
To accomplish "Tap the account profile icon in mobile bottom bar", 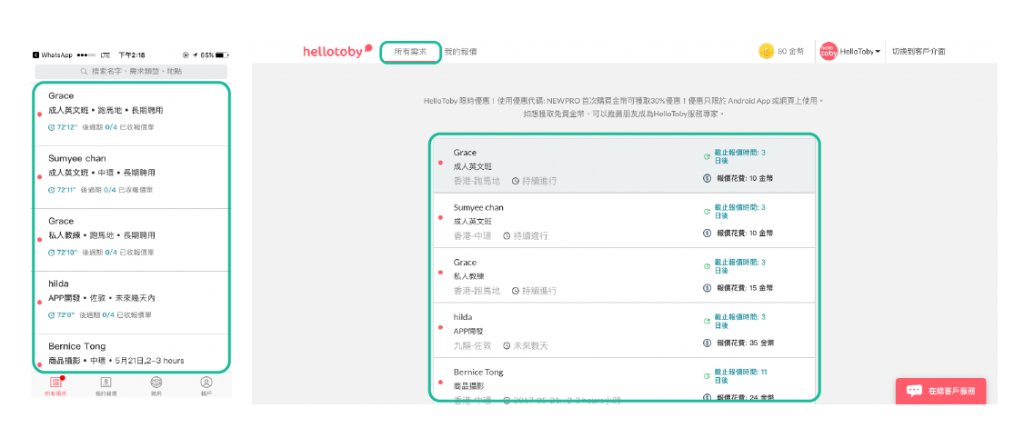I will (206, 381).
